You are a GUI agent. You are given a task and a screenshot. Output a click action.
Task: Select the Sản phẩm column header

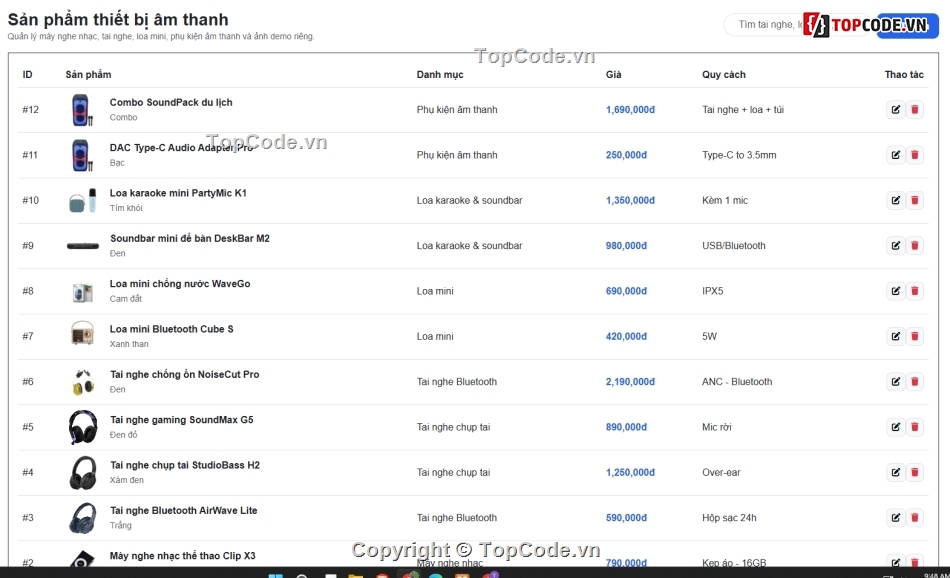[x=88, y=75]
